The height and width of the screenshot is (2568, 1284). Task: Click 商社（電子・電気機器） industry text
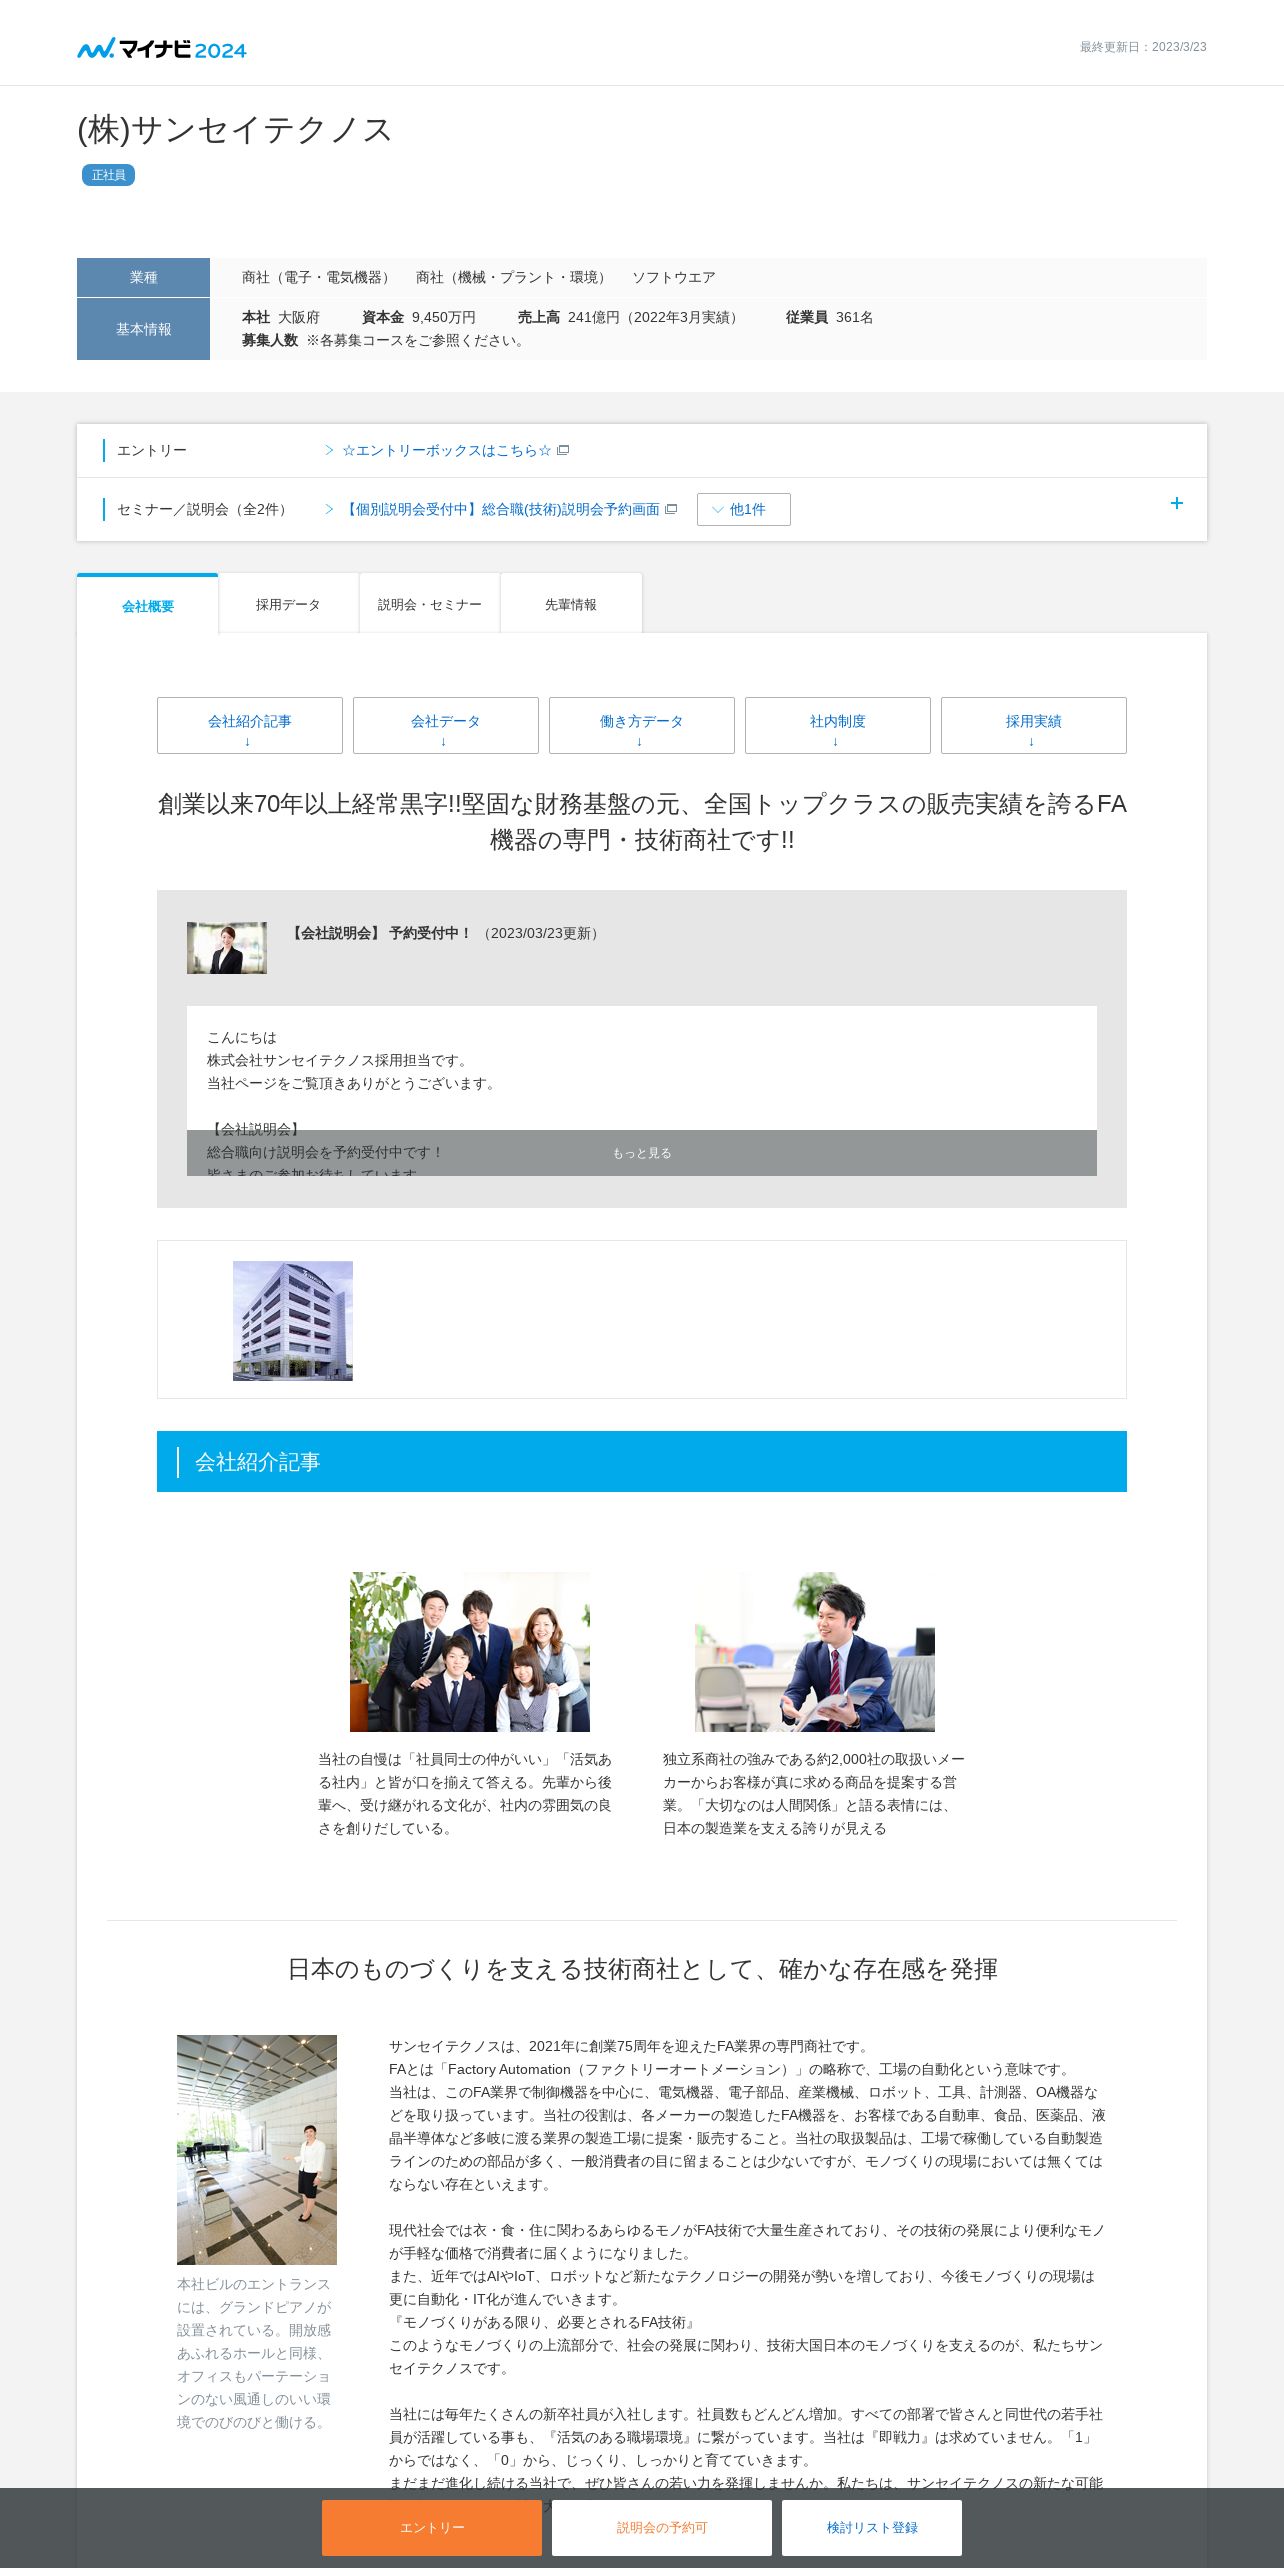pyautogui.click(x=318, y=278)
